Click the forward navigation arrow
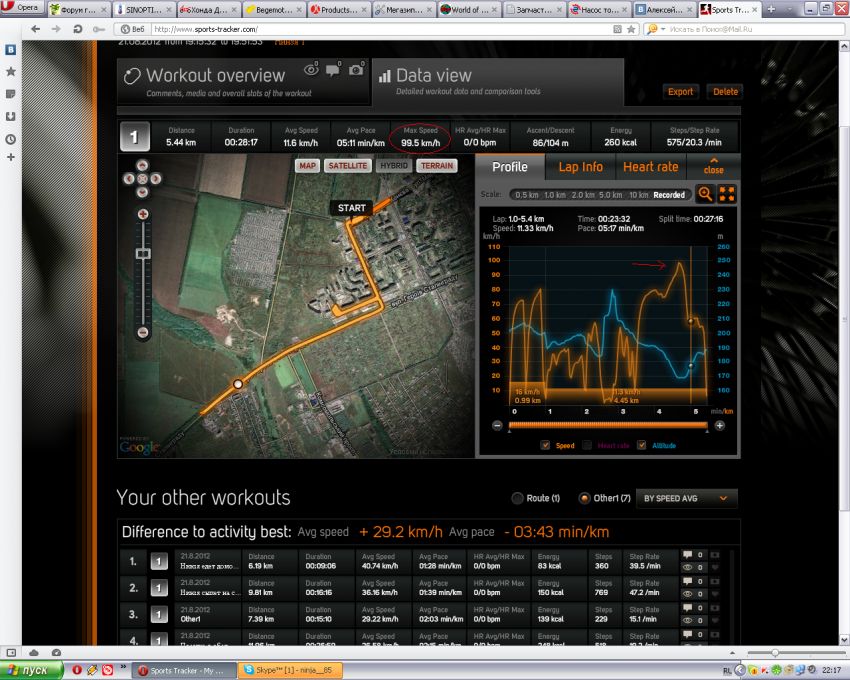Image resolution: width=850 pixels, height=680 pixels. (x=56, y=29)
